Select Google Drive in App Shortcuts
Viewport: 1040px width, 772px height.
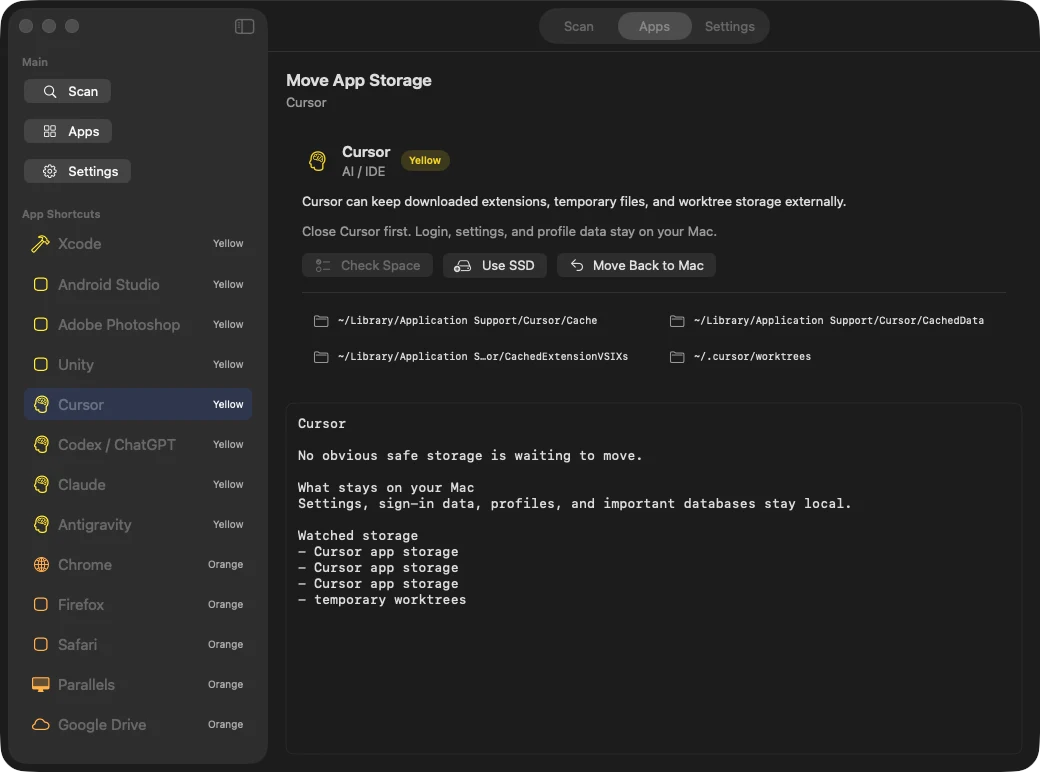138,725
